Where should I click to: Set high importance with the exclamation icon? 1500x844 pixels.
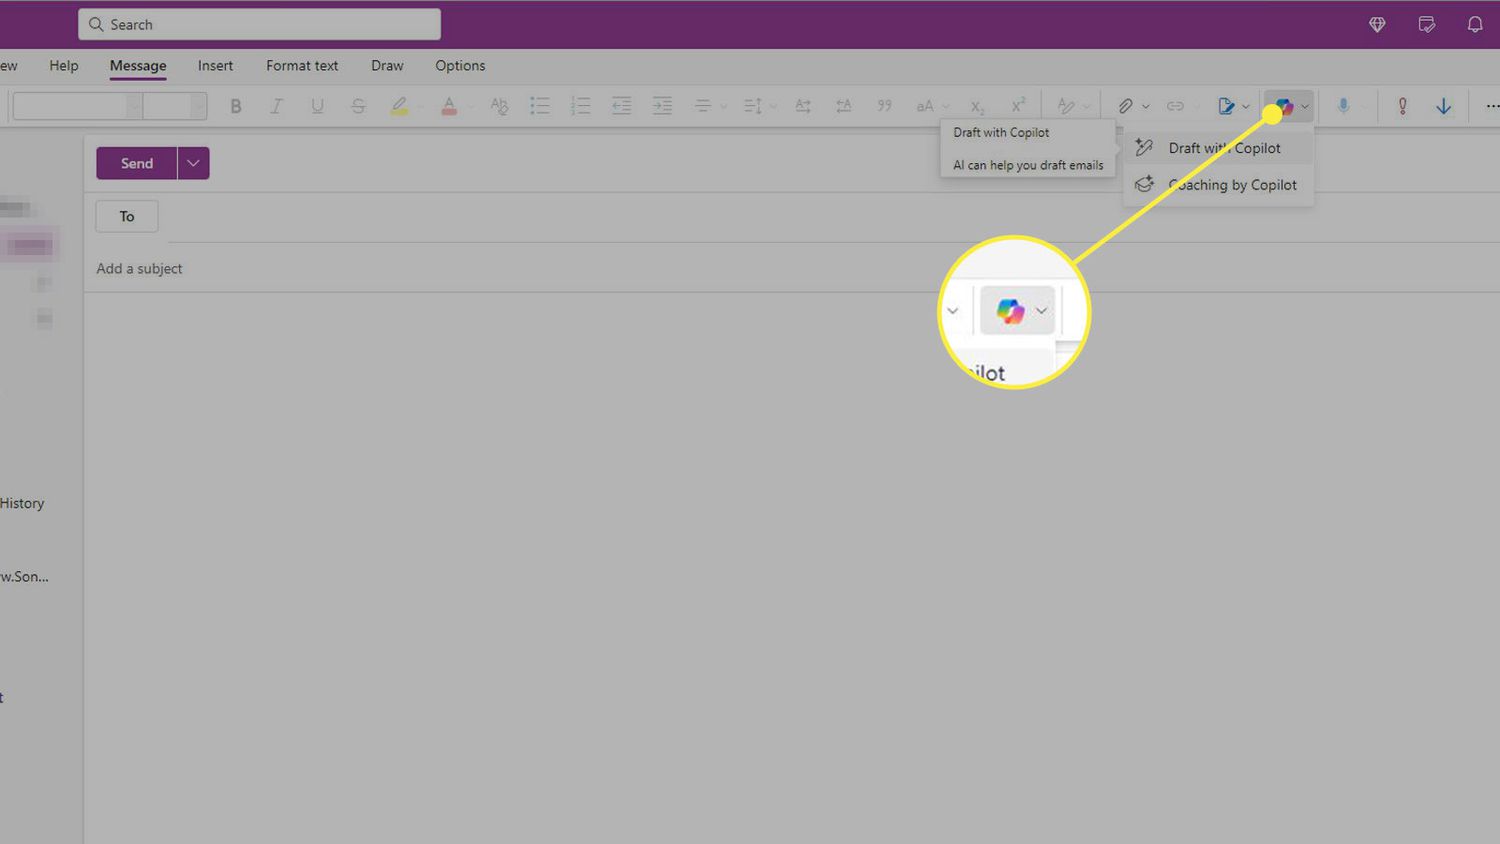pos(1402,106)
